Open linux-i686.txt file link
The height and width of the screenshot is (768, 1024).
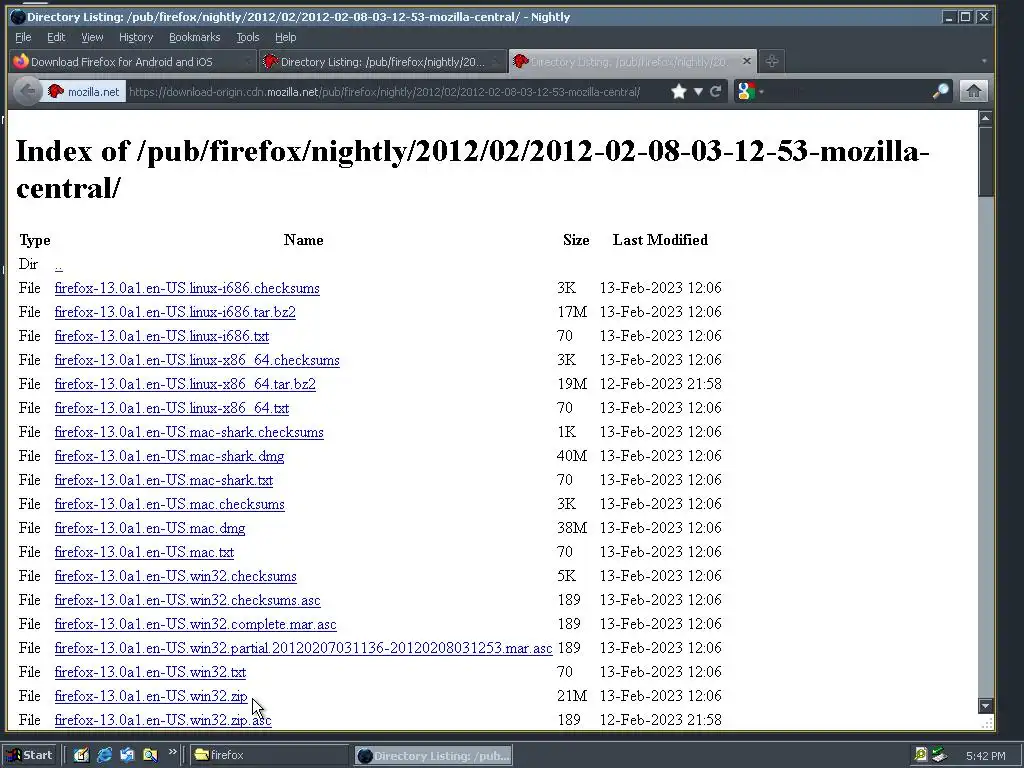(161, 336)
